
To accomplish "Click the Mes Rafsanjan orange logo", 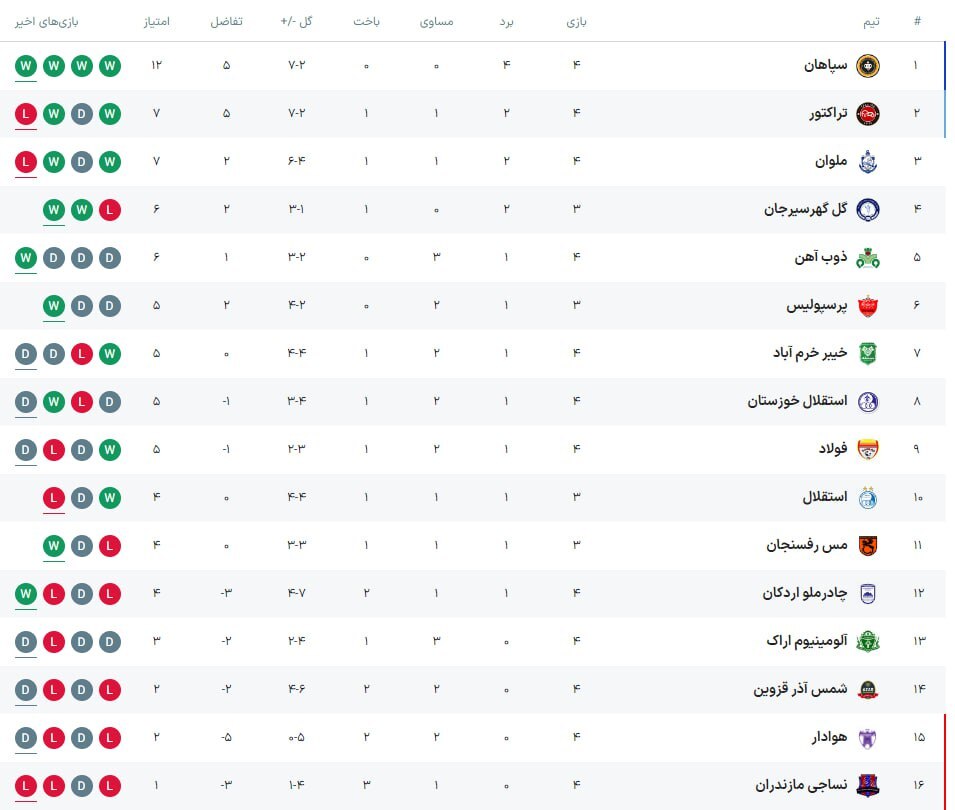I will tap(867, 546).
